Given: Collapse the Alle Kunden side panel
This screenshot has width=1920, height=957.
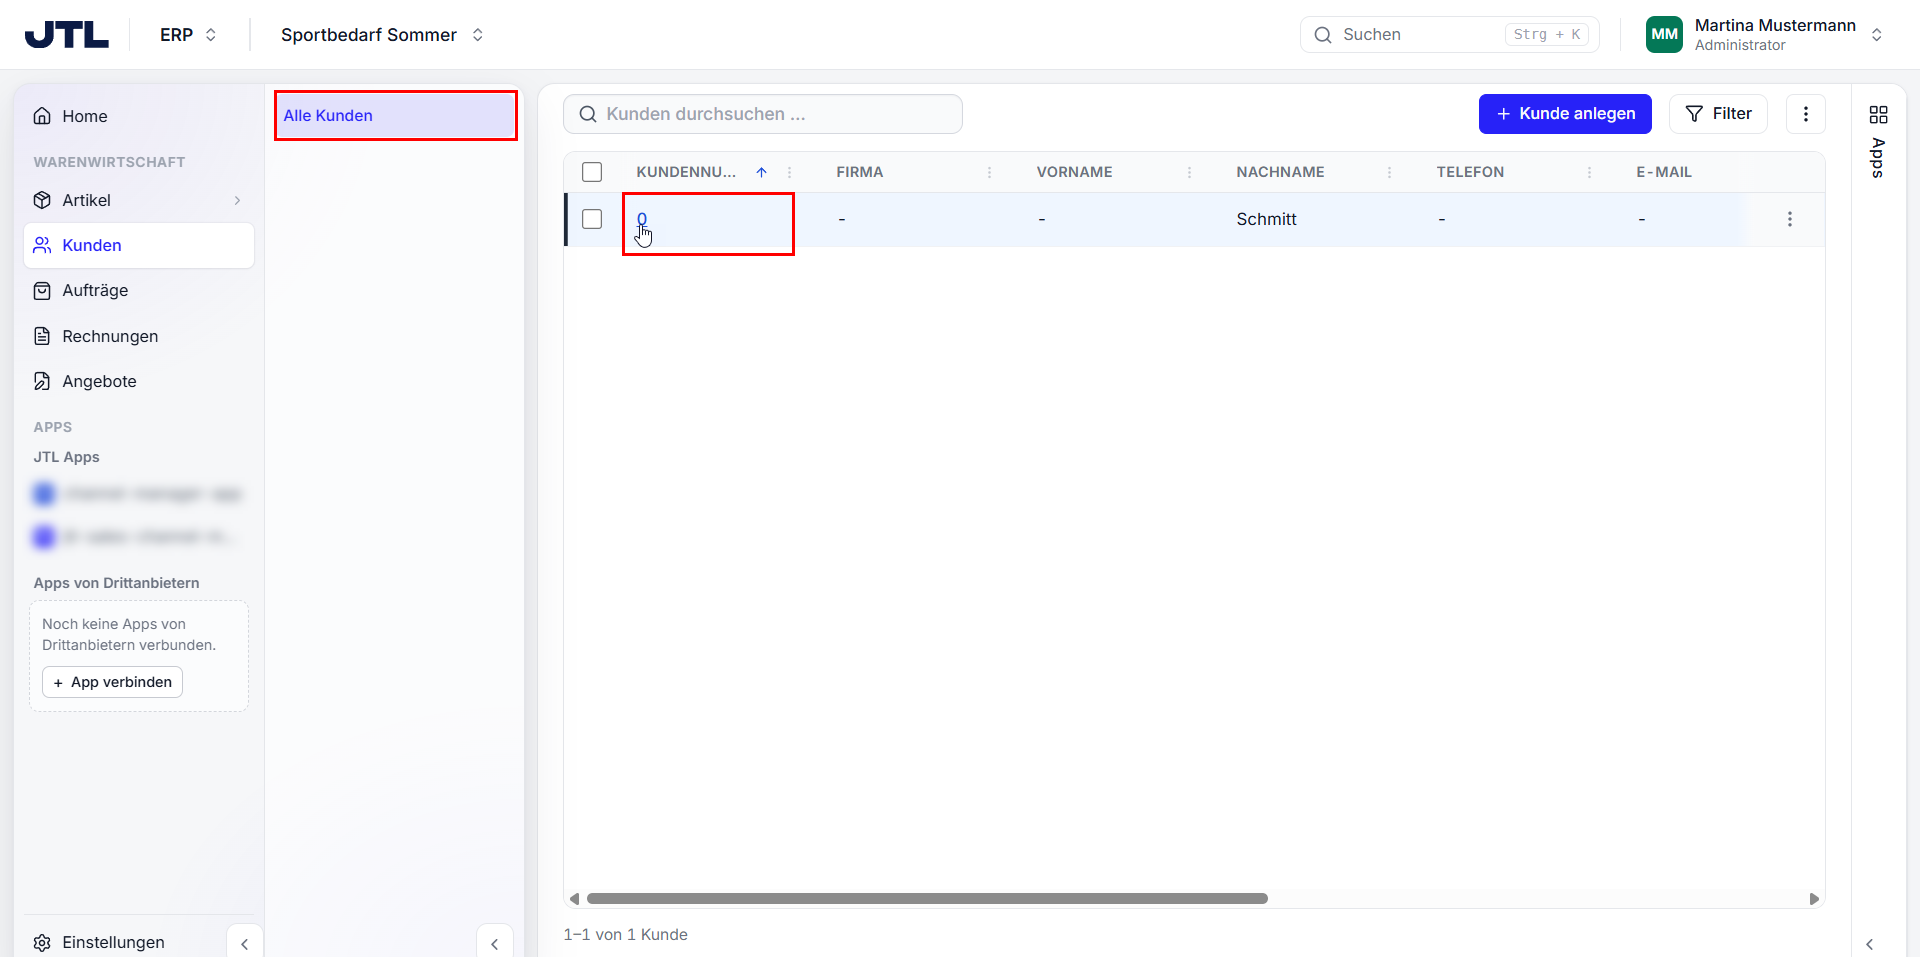Looking at the screenshot, I should 494,943.
